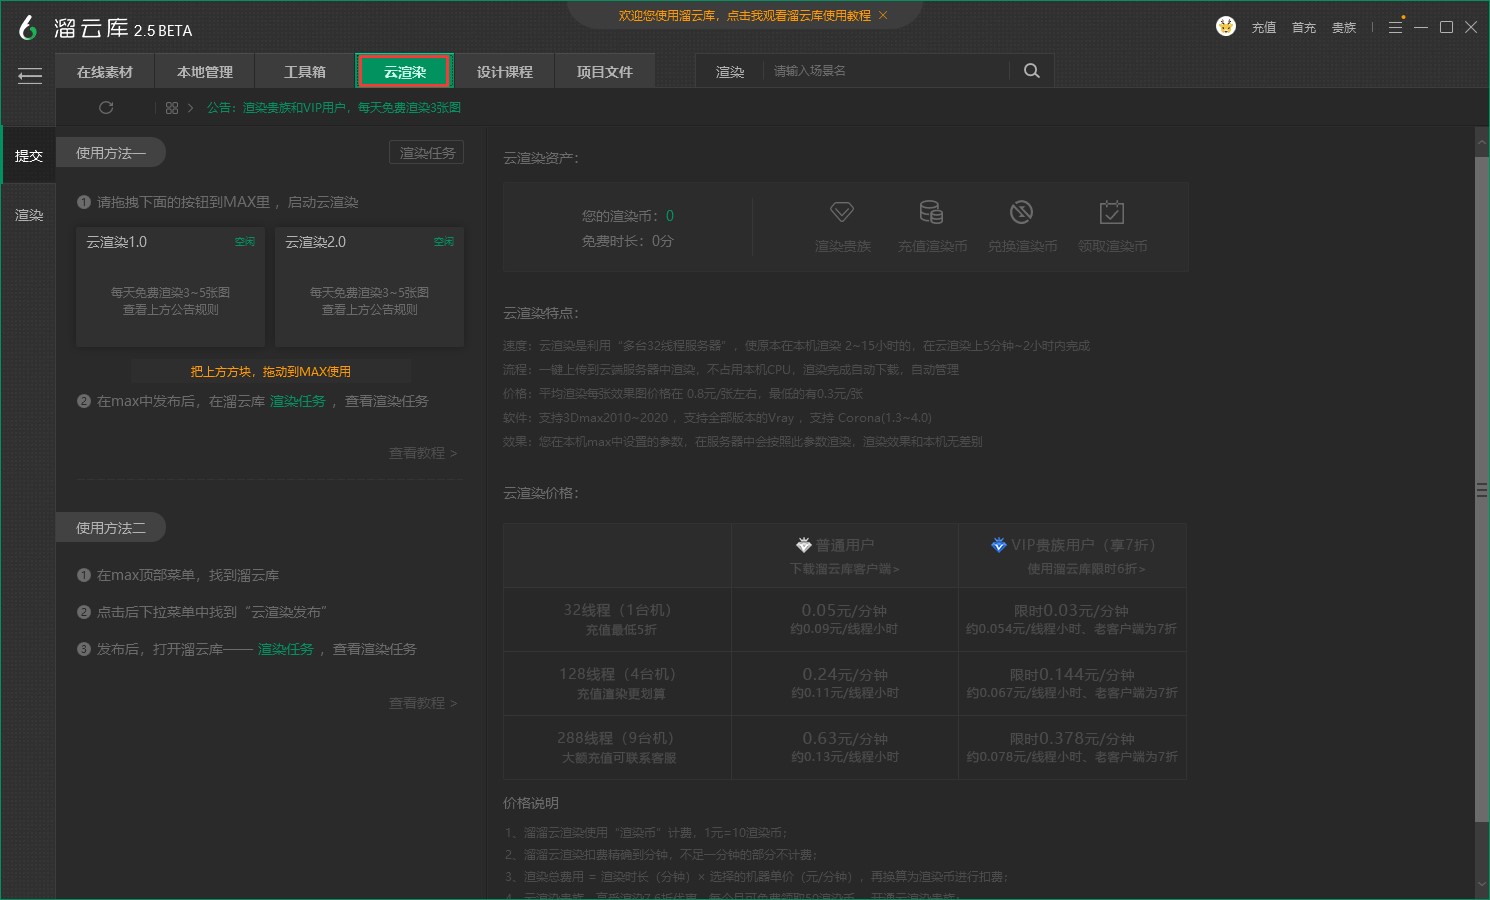Select the 渲染 side tab
This screenshot has width=1490, height=900.
29,215
